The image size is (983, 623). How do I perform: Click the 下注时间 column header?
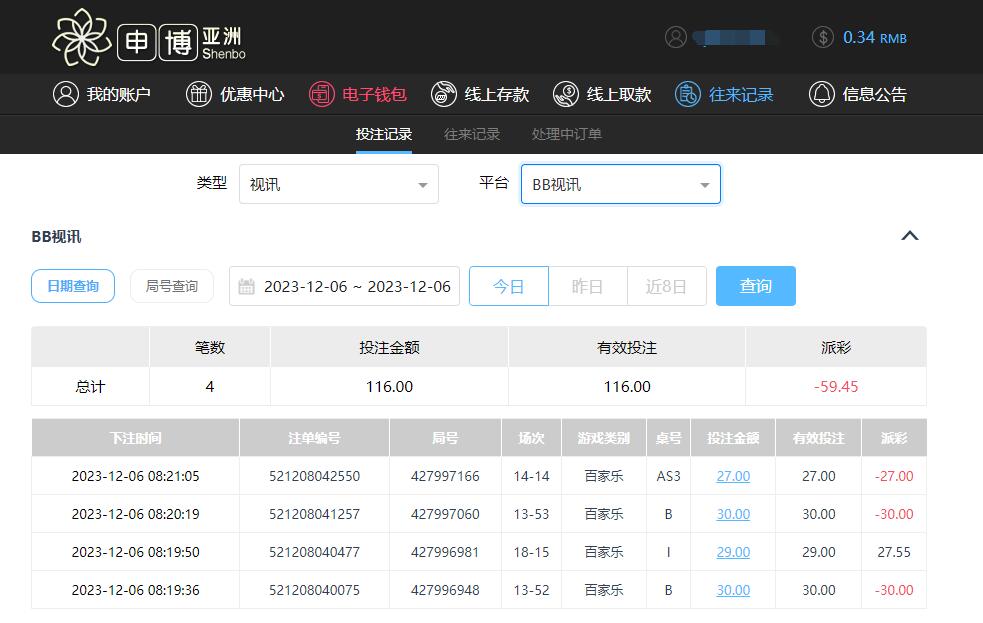(x=135, y=437)
